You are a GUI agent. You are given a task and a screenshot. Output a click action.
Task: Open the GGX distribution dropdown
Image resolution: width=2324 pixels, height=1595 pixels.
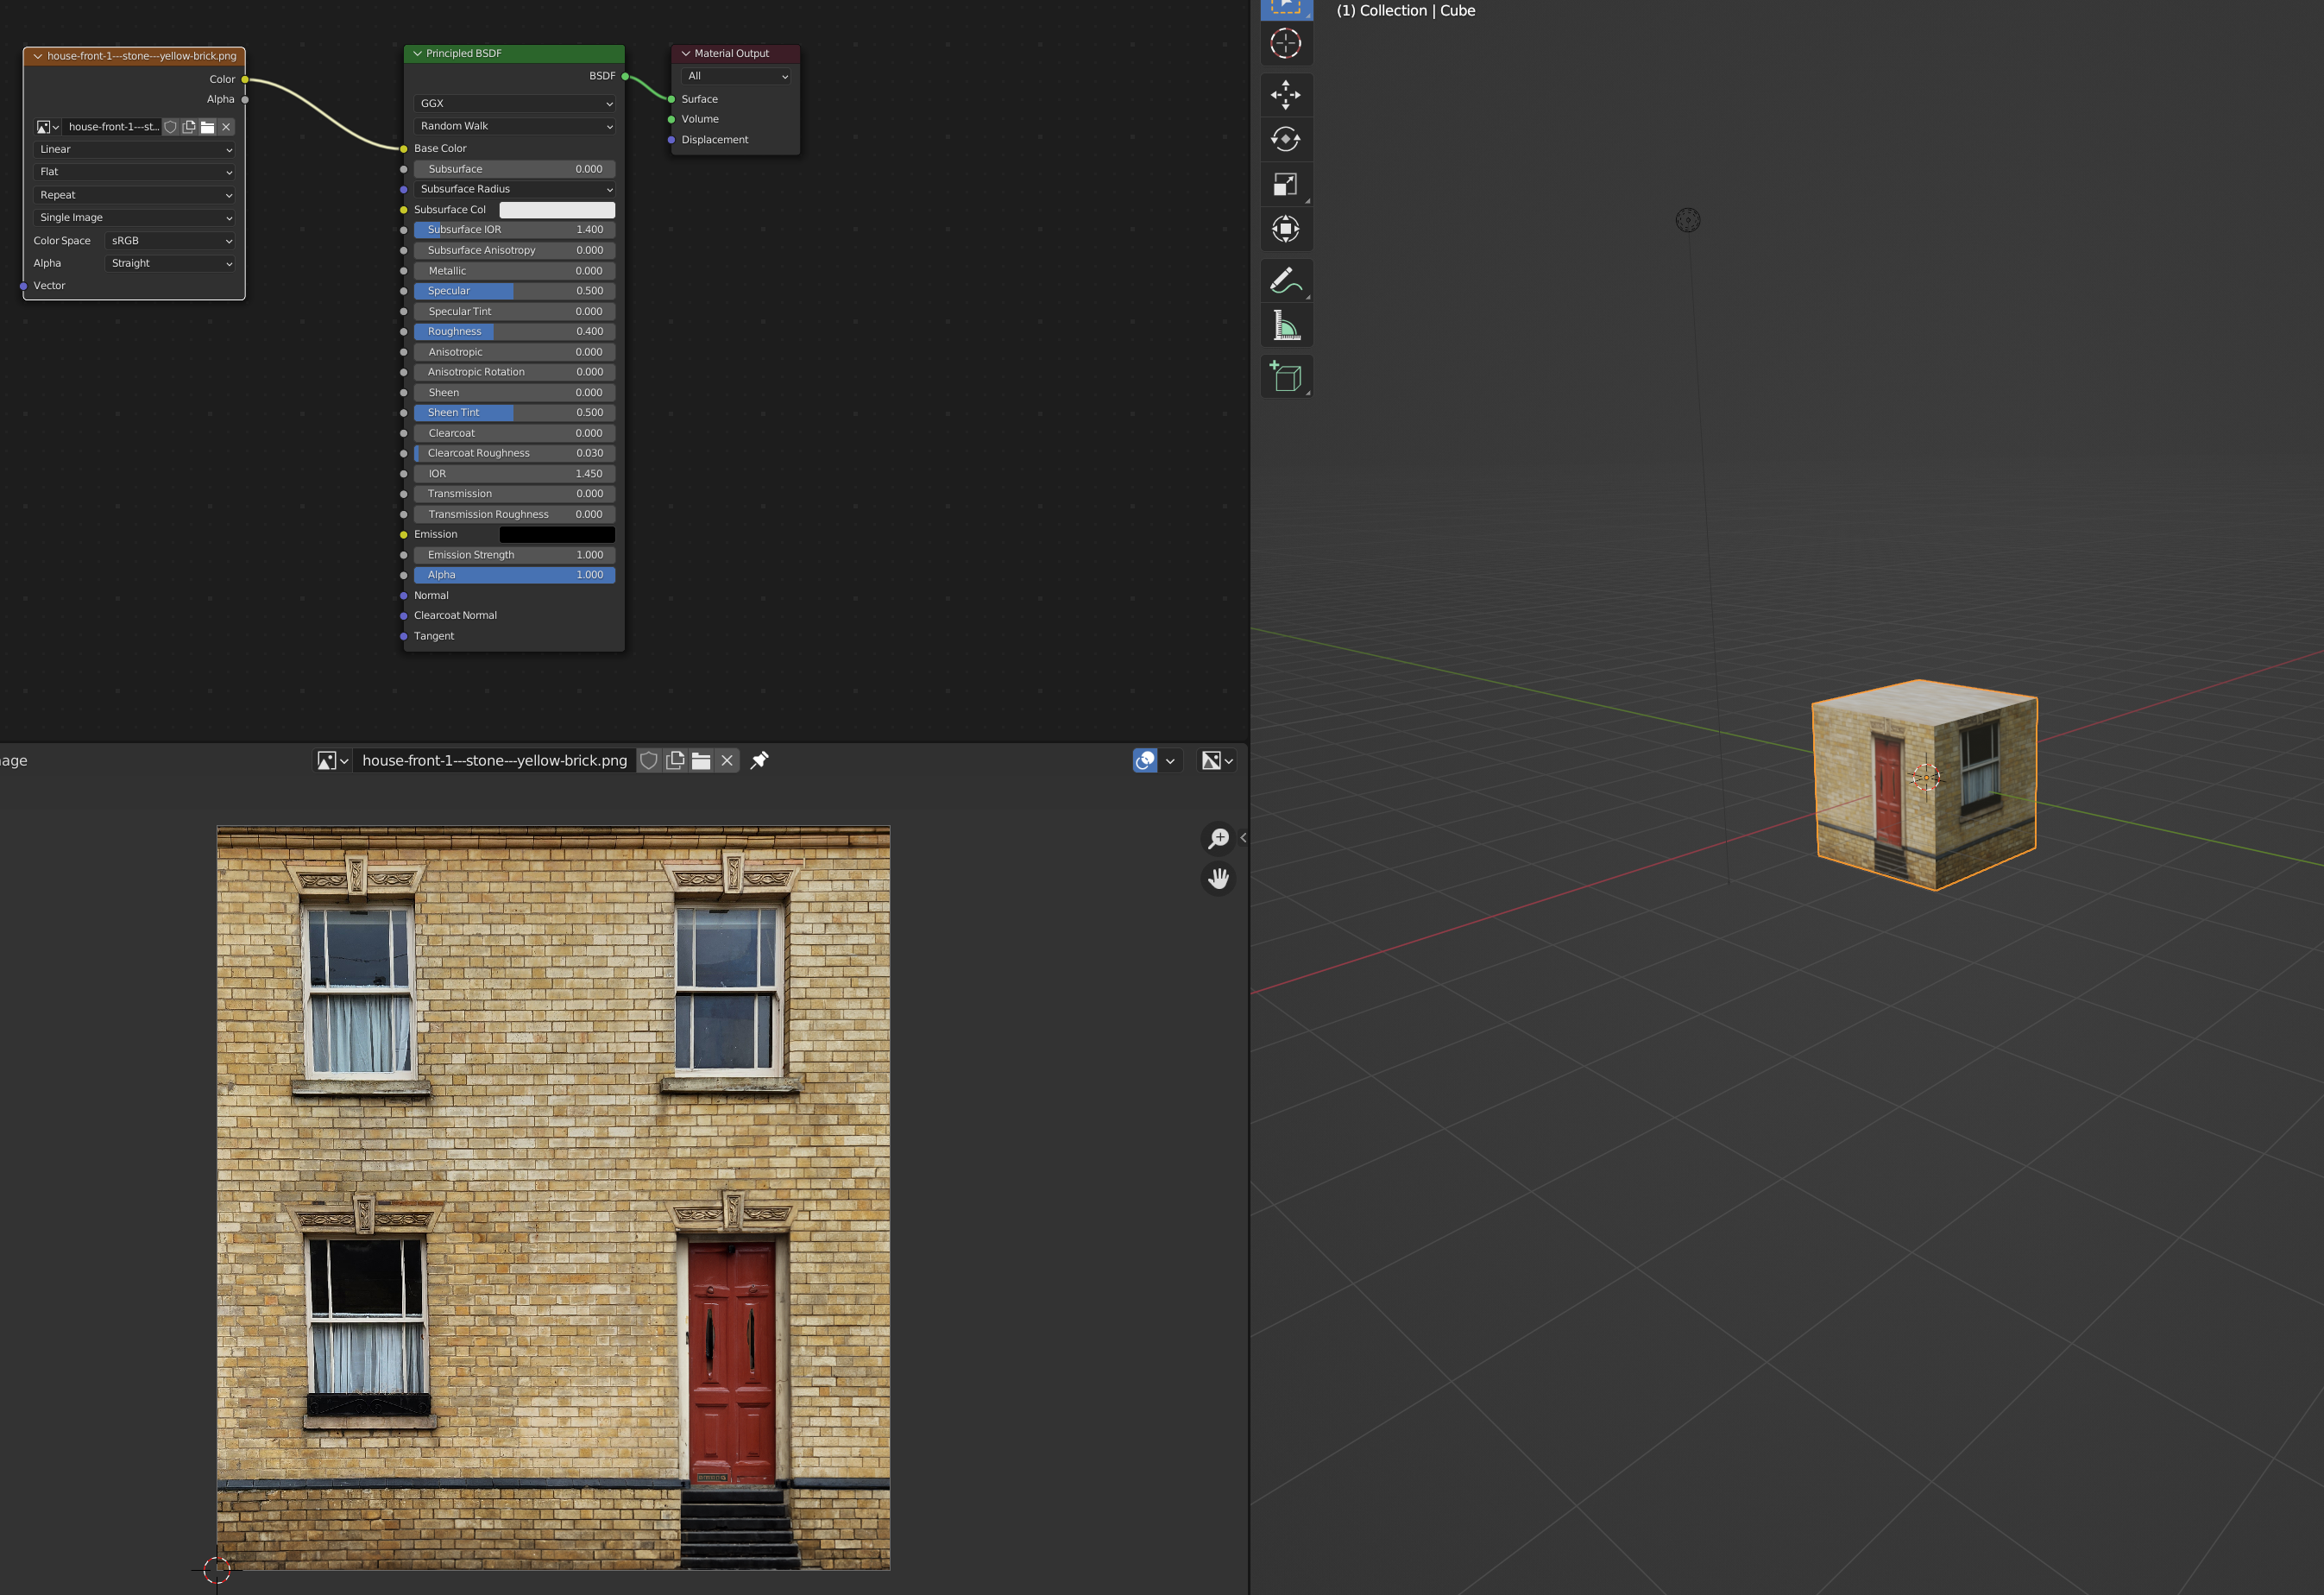(x=514, y=103)
